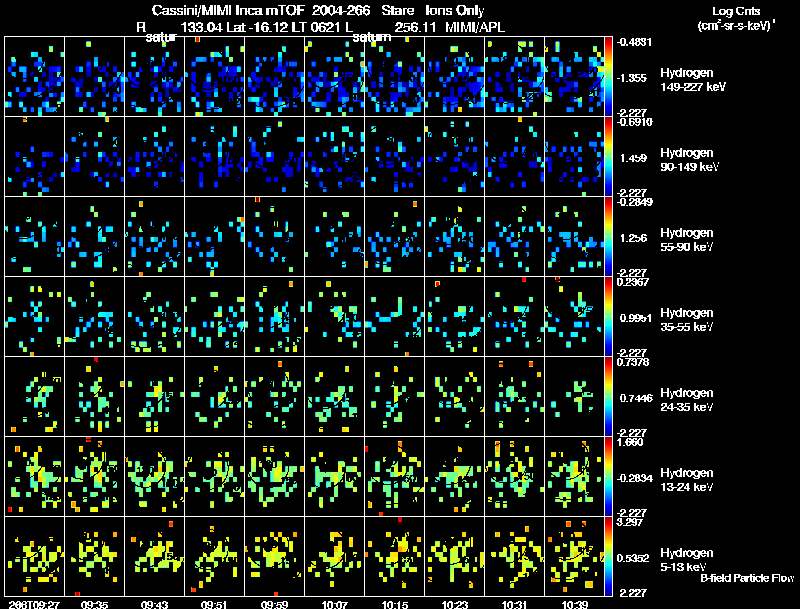Click the Hydrogen 24-35 keV color bar
This screenshot has height=609, width=800.
coord(608,397)
